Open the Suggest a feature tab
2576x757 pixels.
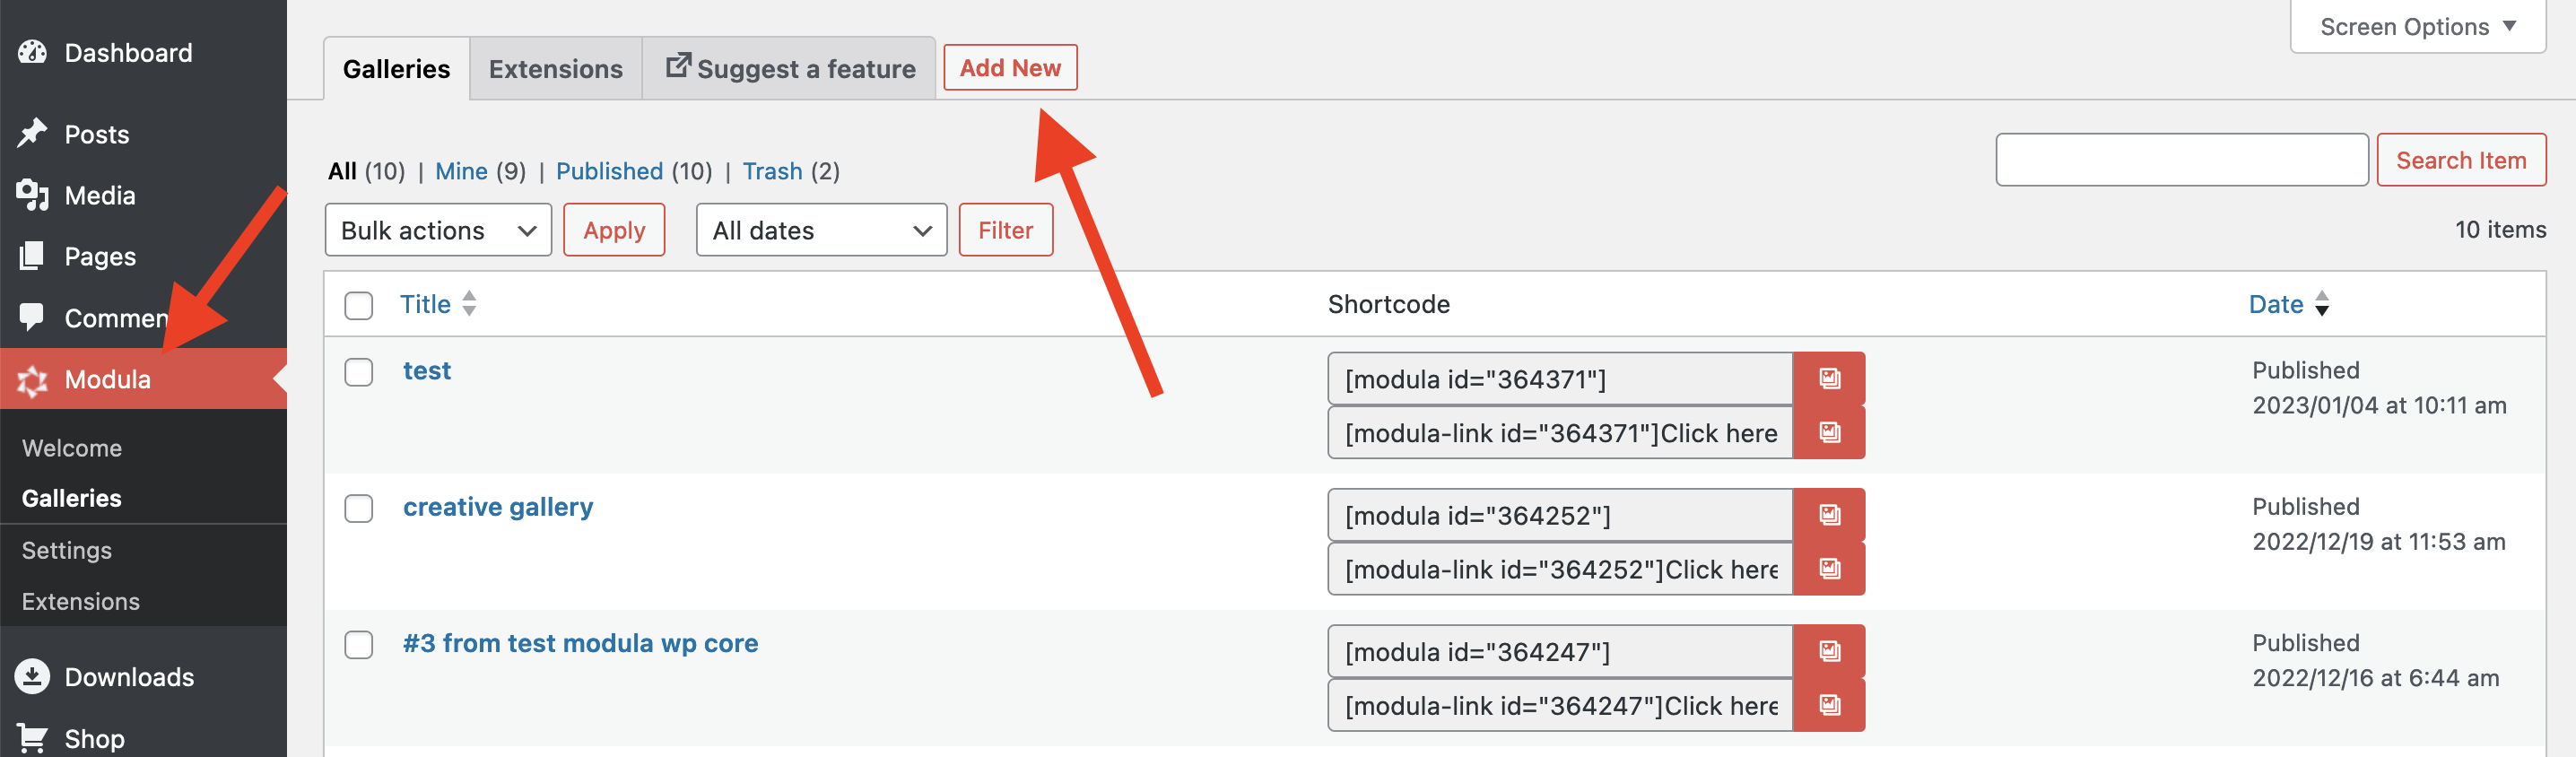click(789, 69)
